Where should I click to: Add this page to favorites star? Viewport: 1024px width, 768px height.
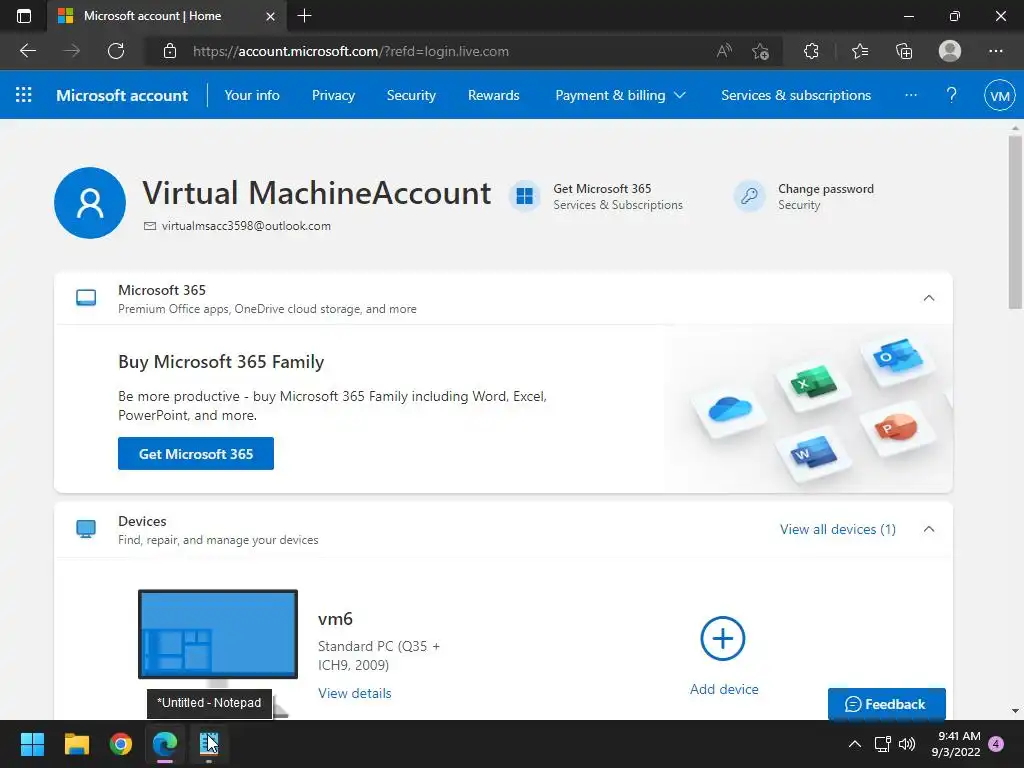tap(760, 51)
